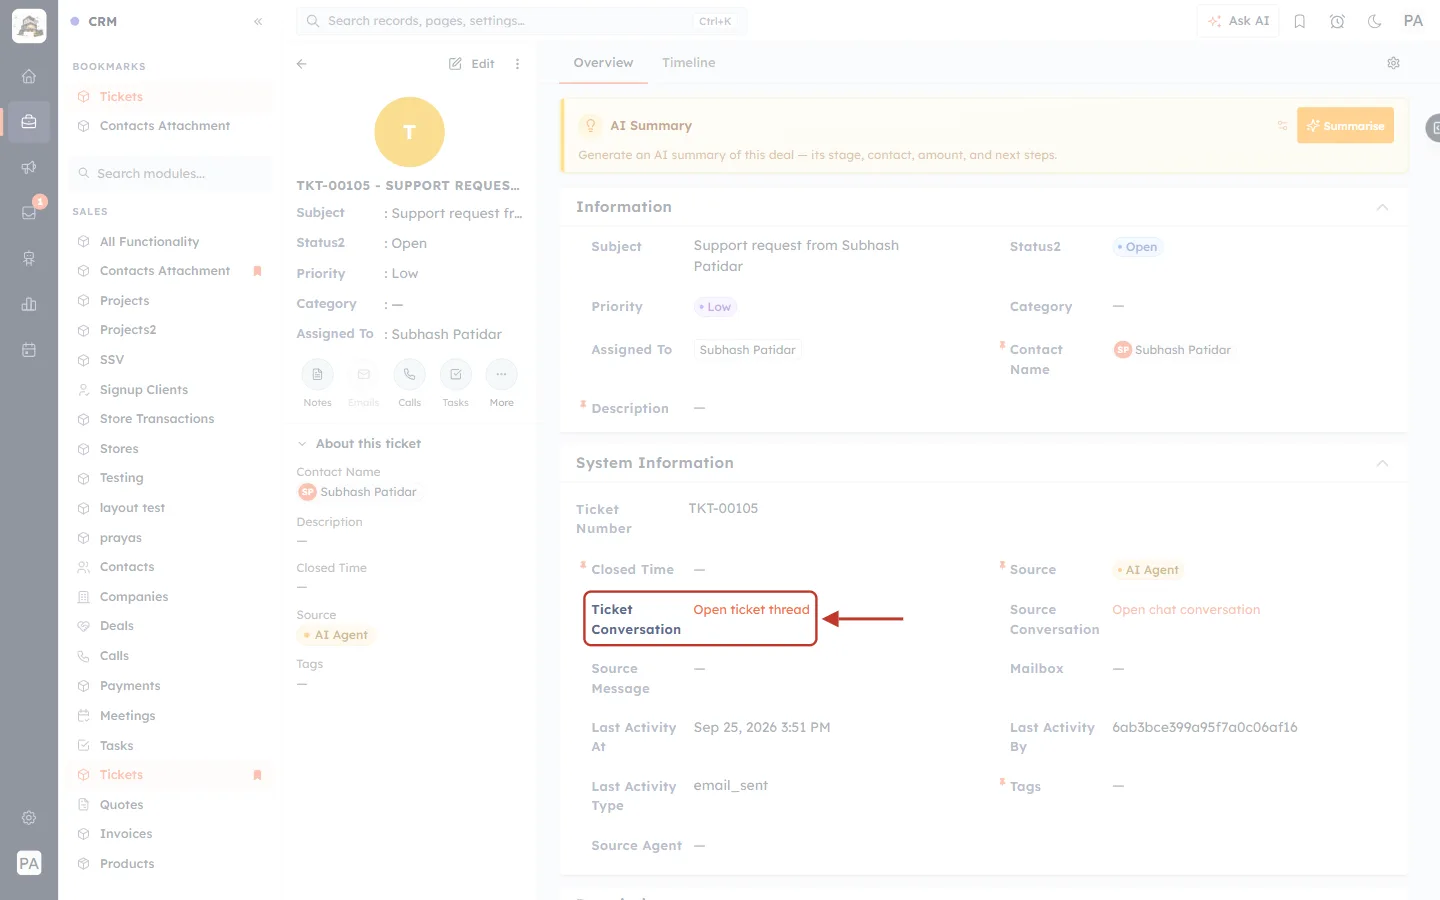This screenshot has height=900, width=1440.
Task: Open chat conversation link
Action: 1186,610
